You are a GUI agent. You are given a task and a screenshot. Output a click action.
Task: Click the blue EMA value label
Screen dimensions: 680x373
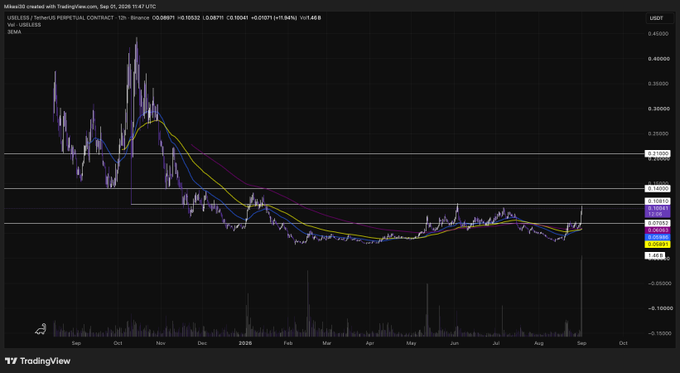coord(658,237)
